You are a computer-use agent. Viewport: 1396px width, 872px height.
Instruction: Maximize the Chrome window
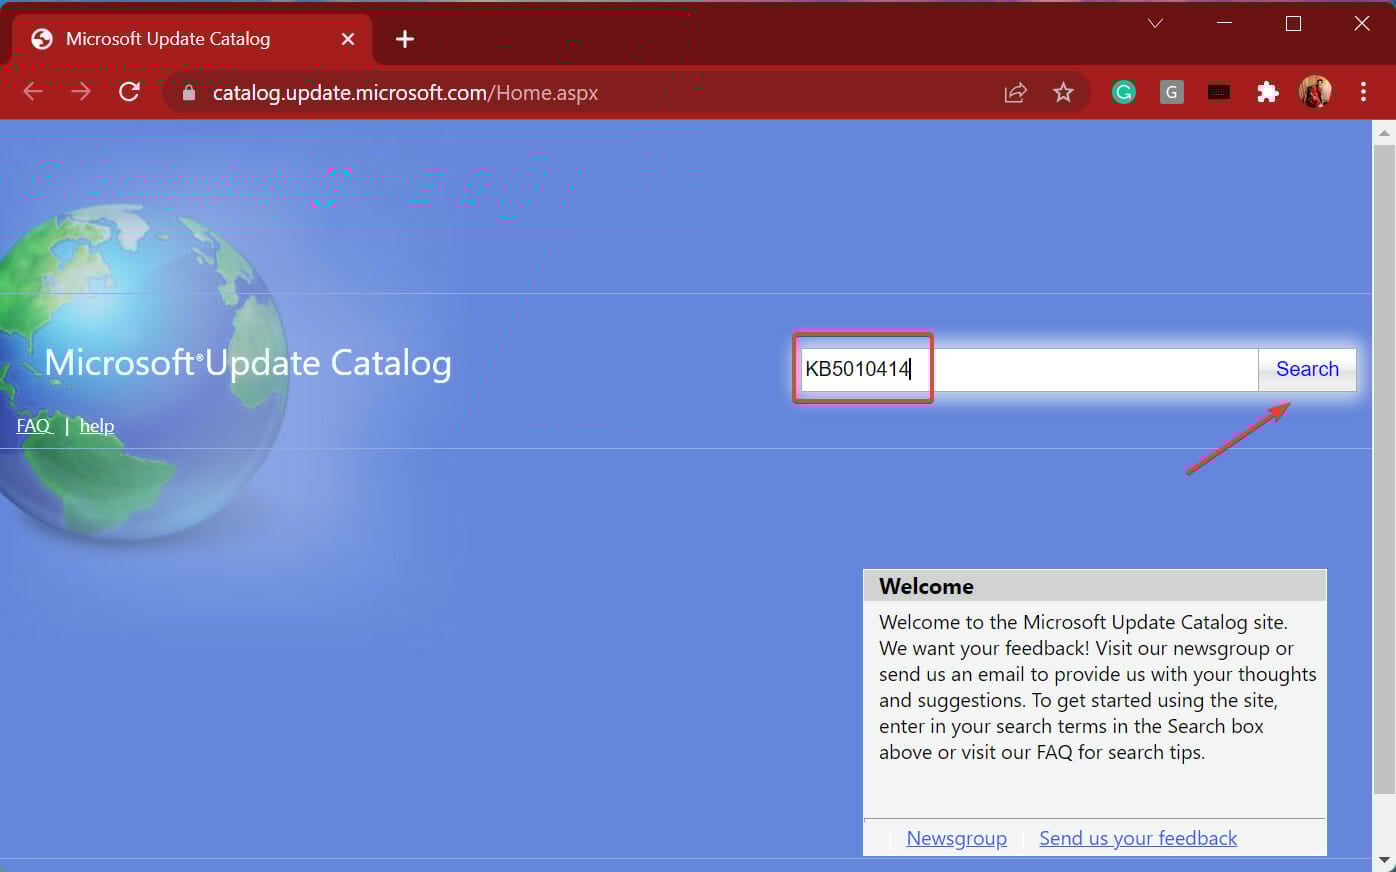pyautogui.click(x=1293, y=23)
